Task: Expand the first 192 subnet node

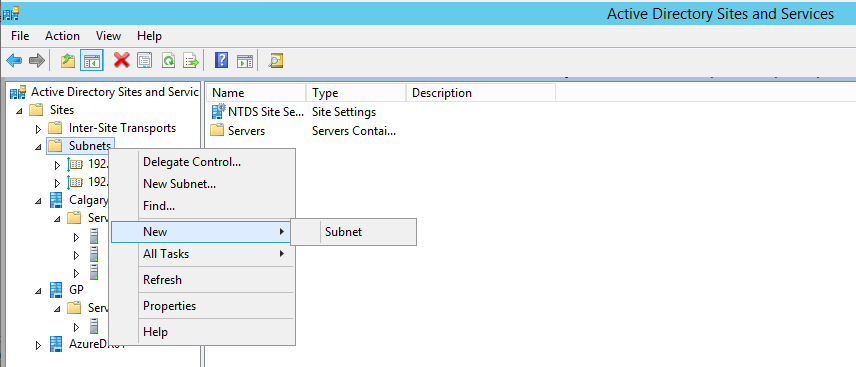Action: [x=57, y=164]
